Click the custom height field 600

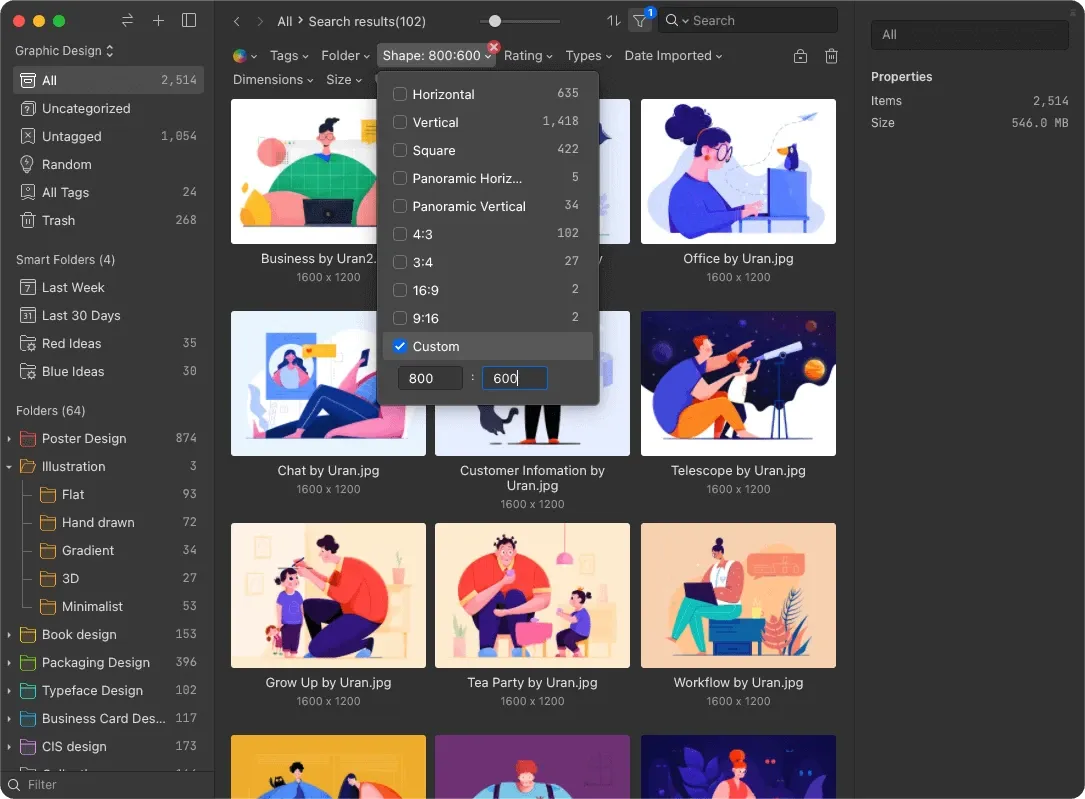514,378
